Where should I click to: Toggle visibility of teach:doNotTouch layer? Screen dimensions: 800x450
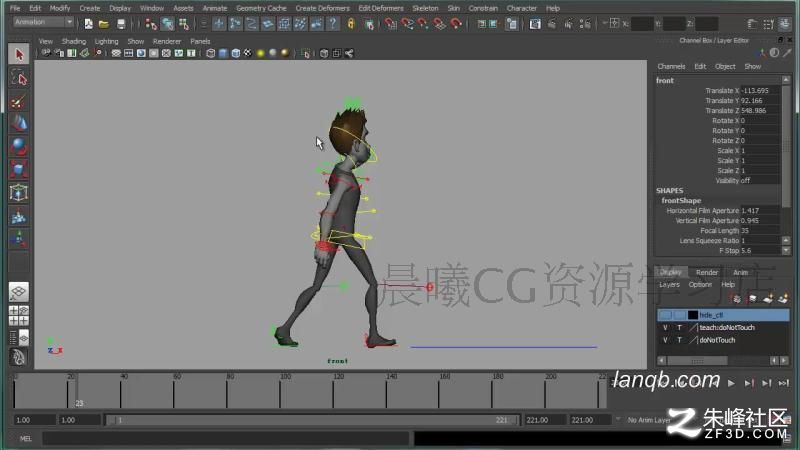[x=665, y=328]
